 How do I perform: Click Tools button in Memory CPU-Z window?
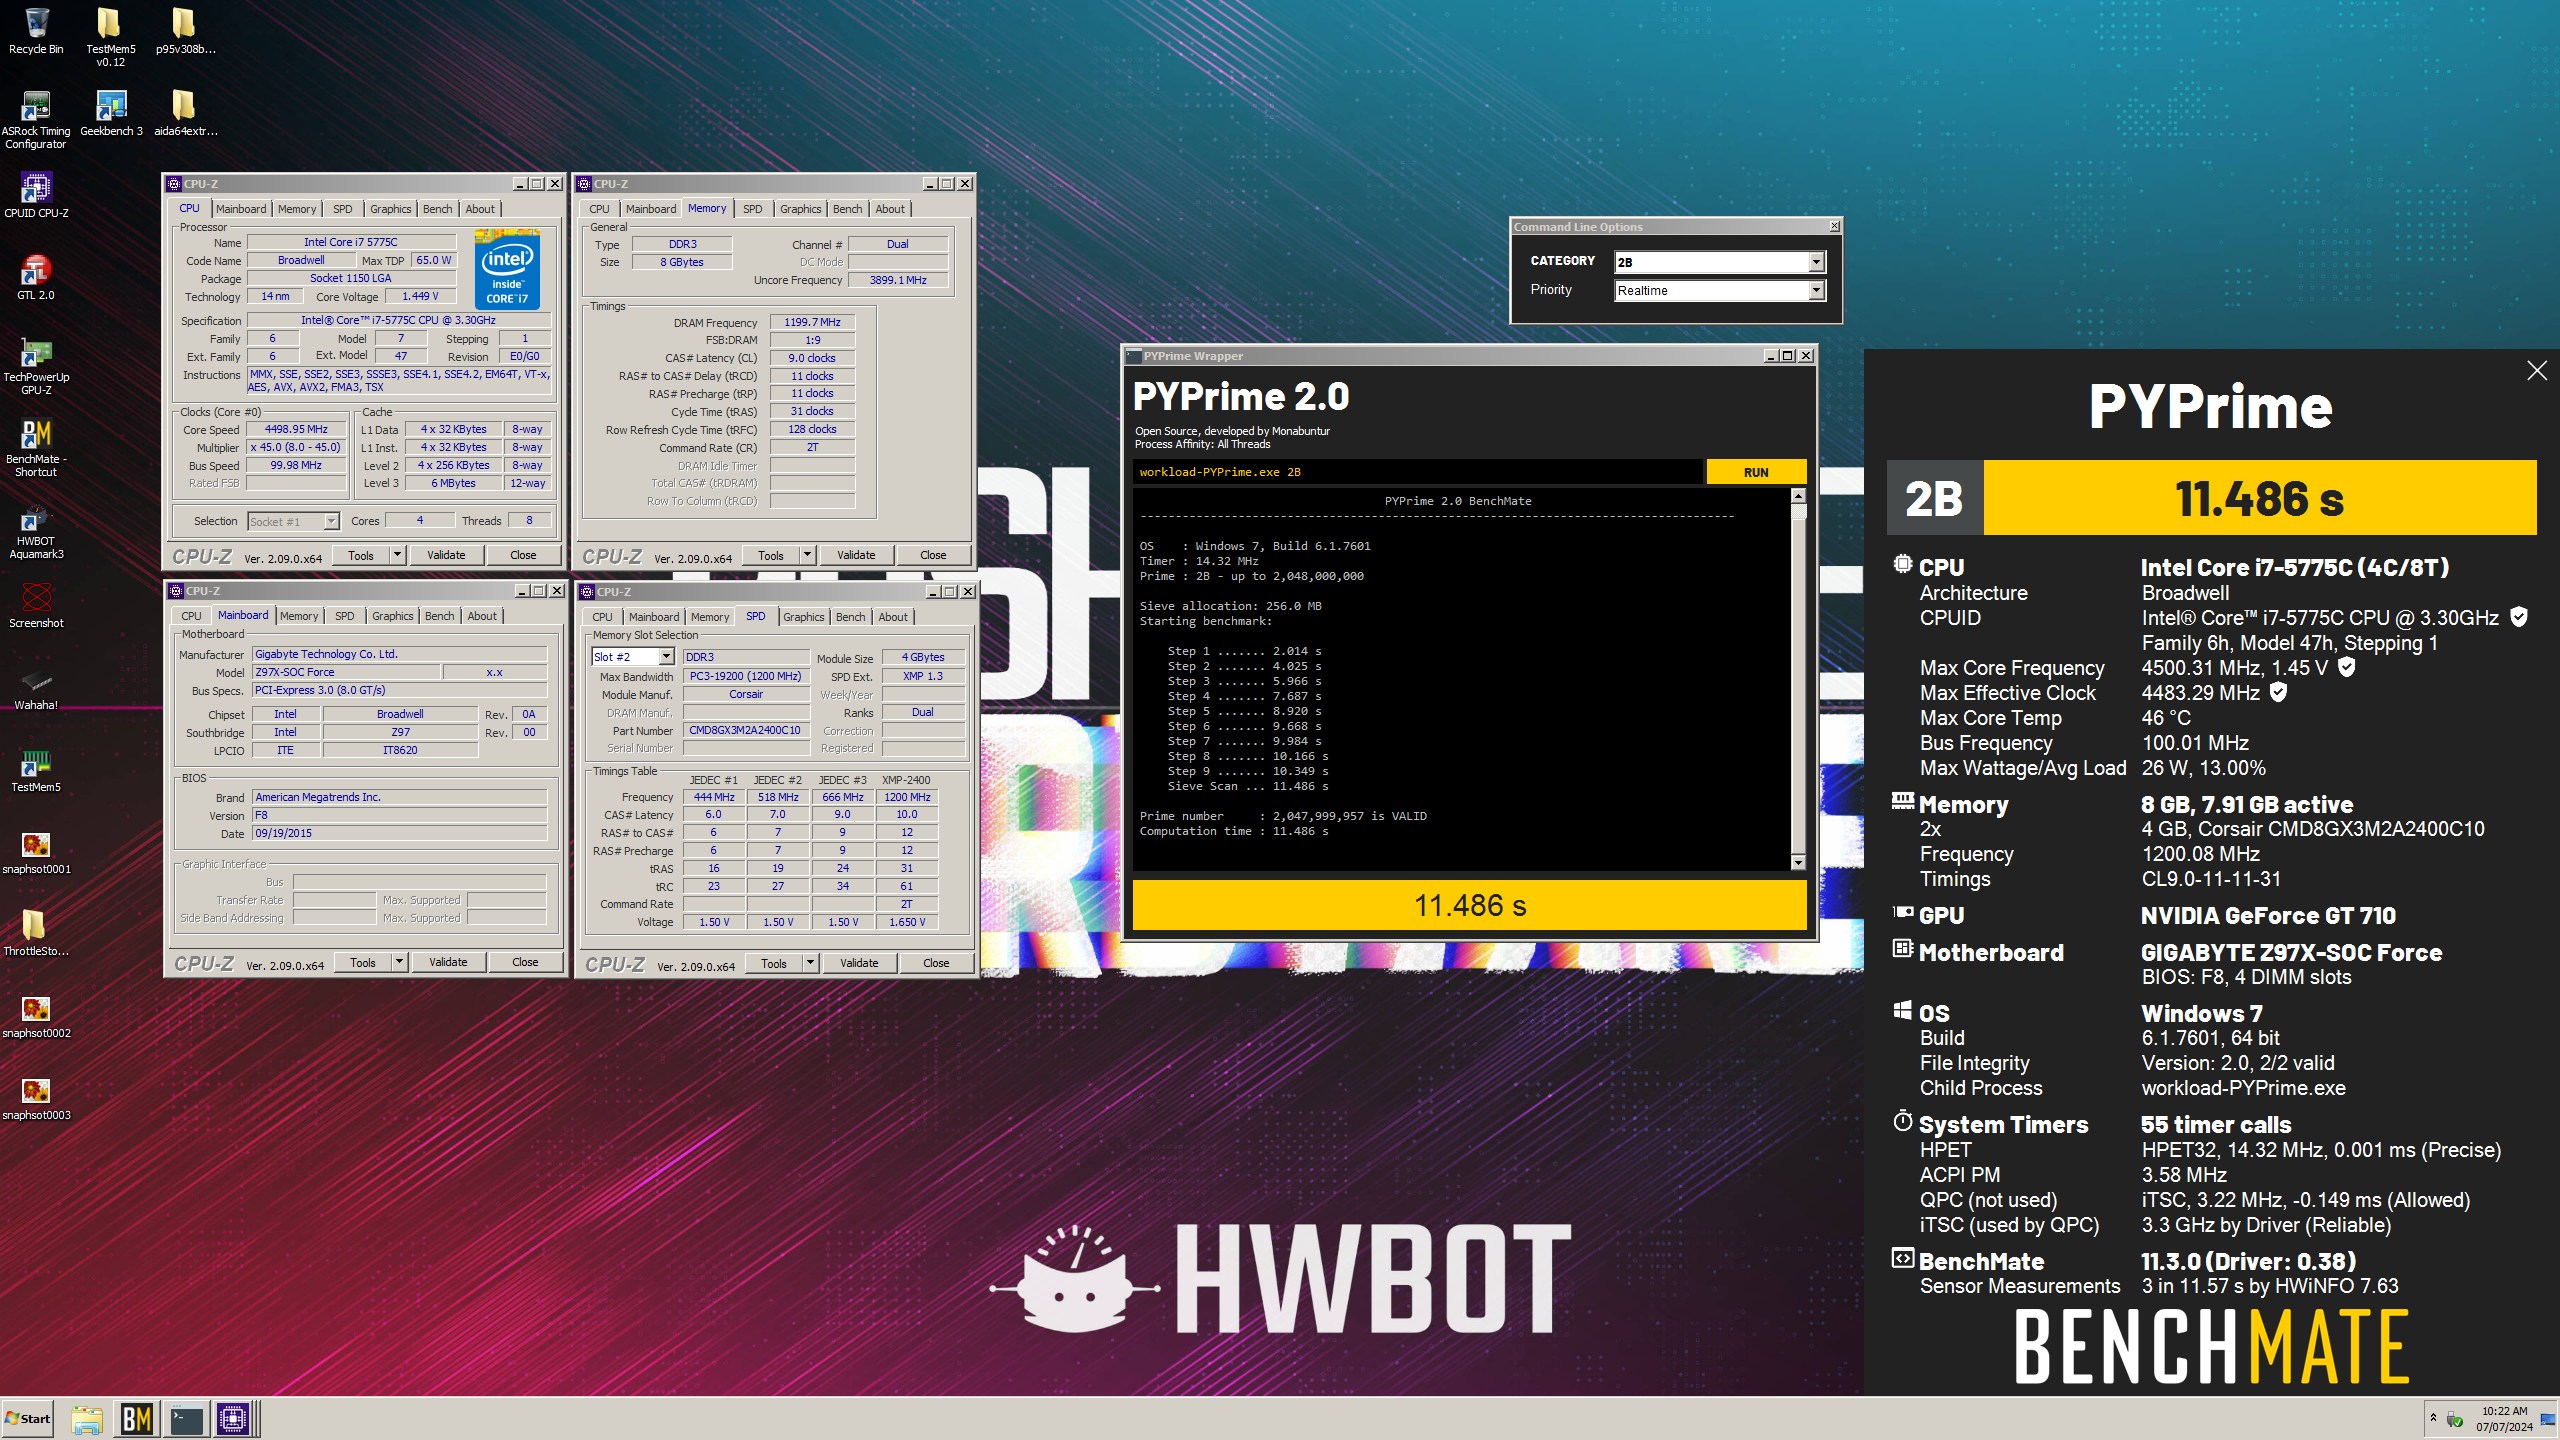(x=771, y=555)
